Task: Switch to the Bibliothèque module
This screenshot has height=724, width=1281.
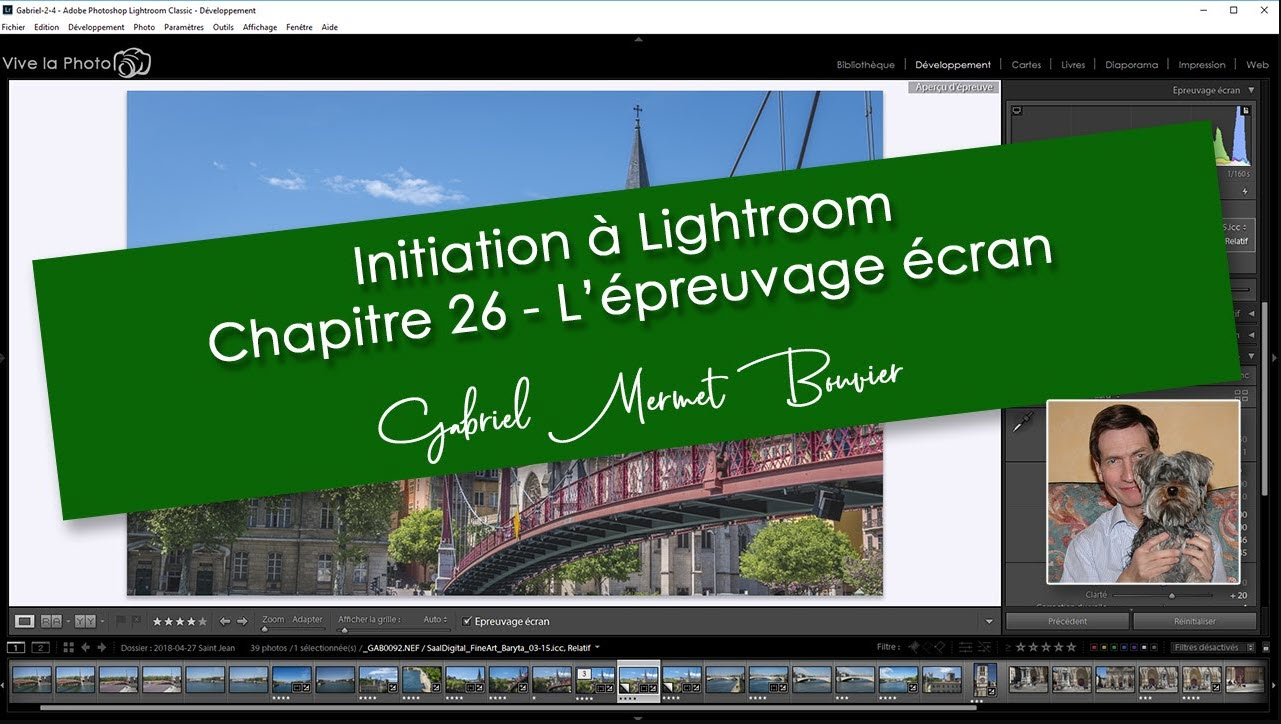Action: click(865, 65)
